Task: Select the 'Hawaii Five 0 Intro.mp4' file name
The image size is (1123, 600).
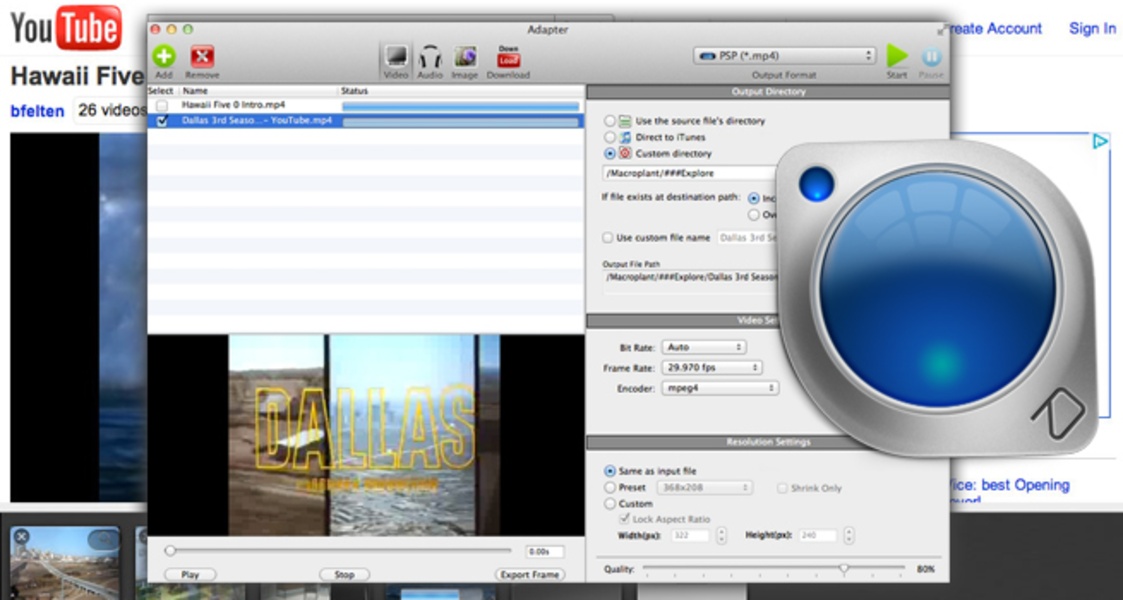Action: [x=233, y=105]
